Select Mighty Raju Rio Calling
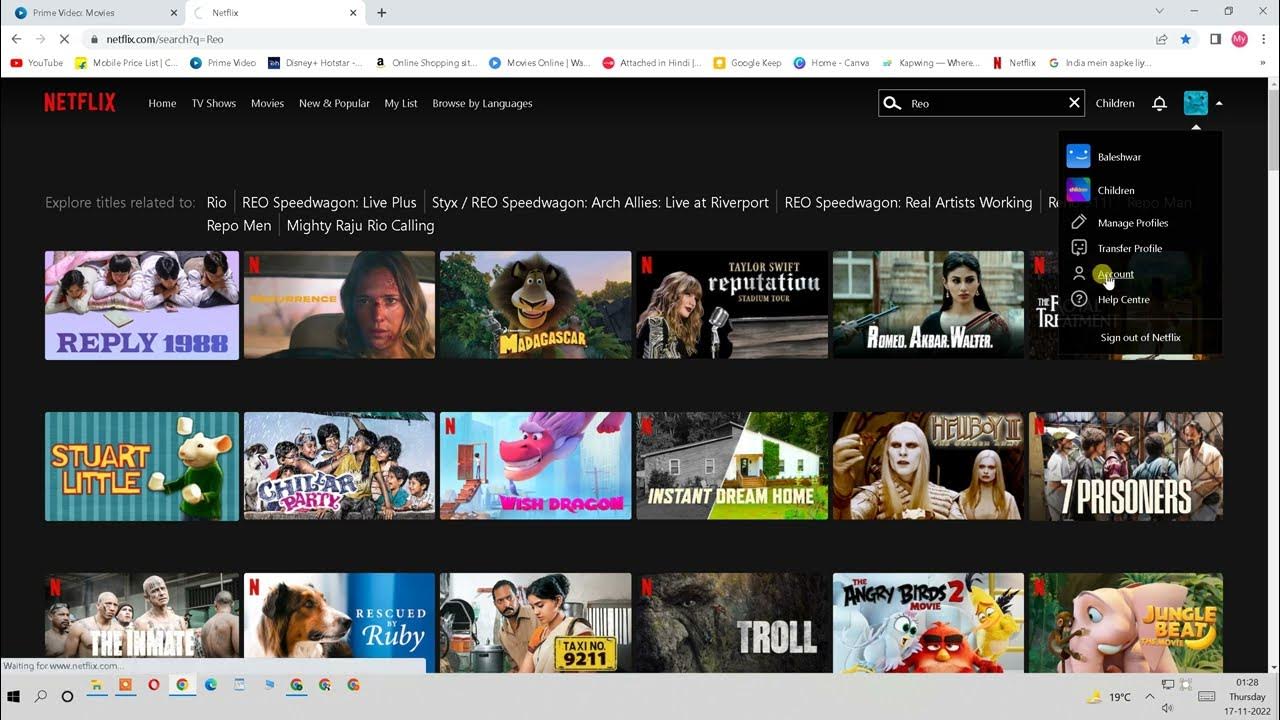This screenshot has width=1280, height=720. tap(360, 225)
